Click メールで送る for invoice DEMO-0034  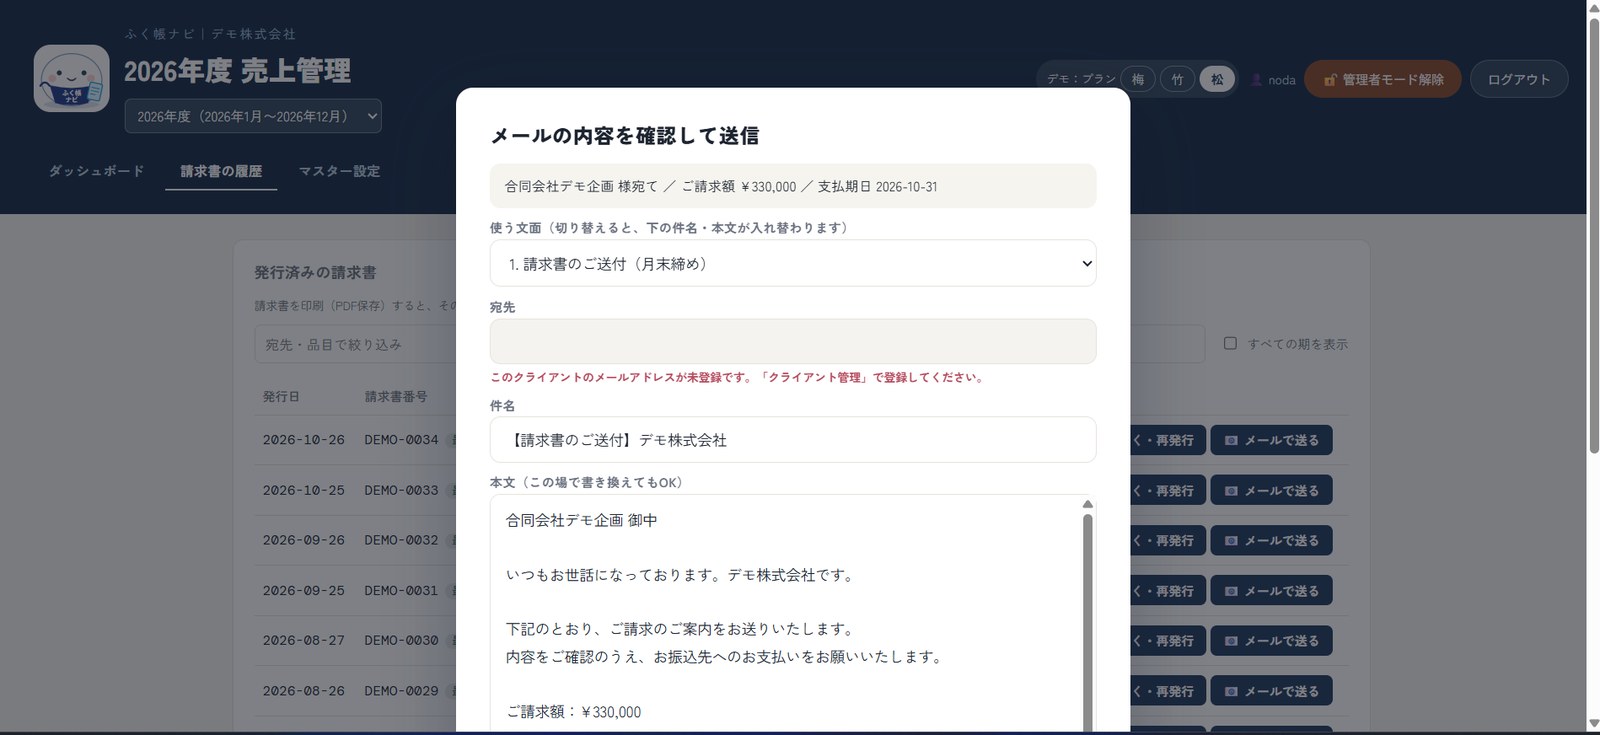1271,440
